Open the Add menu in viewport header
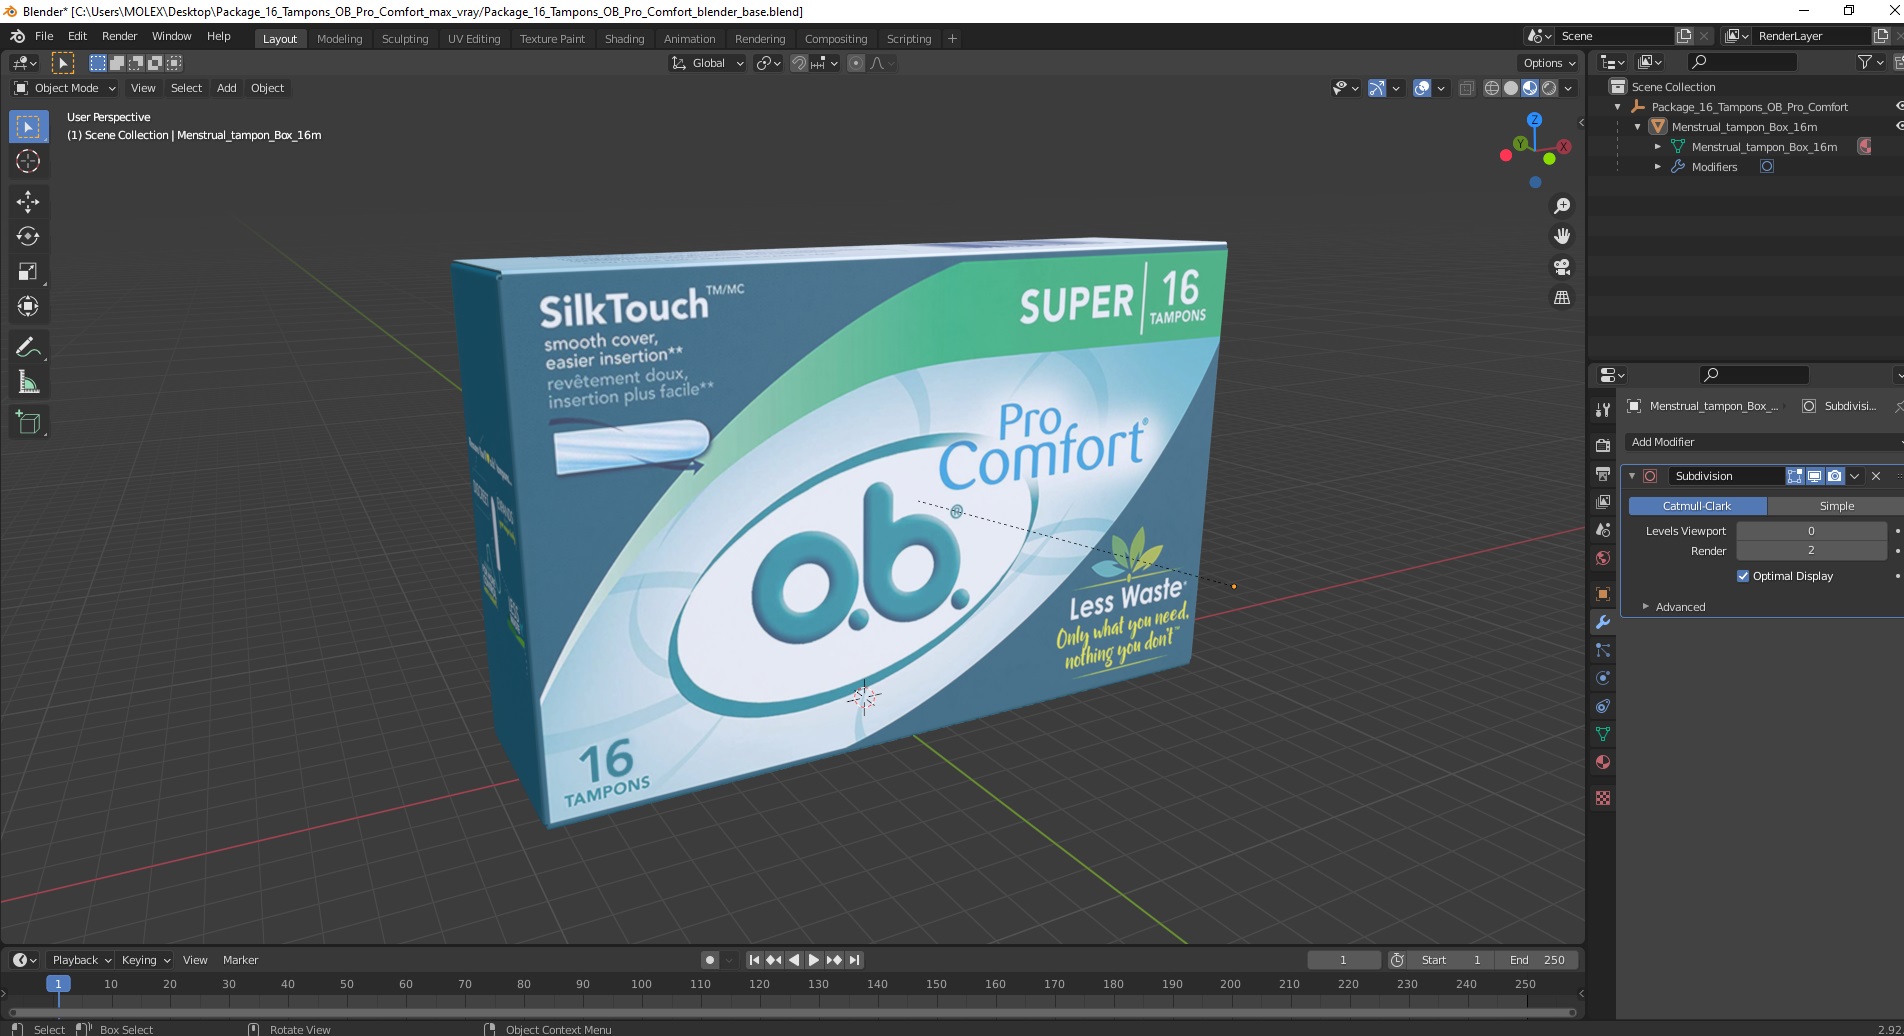The width and height of the screenshot is (1904, 1036). point(227,88)
